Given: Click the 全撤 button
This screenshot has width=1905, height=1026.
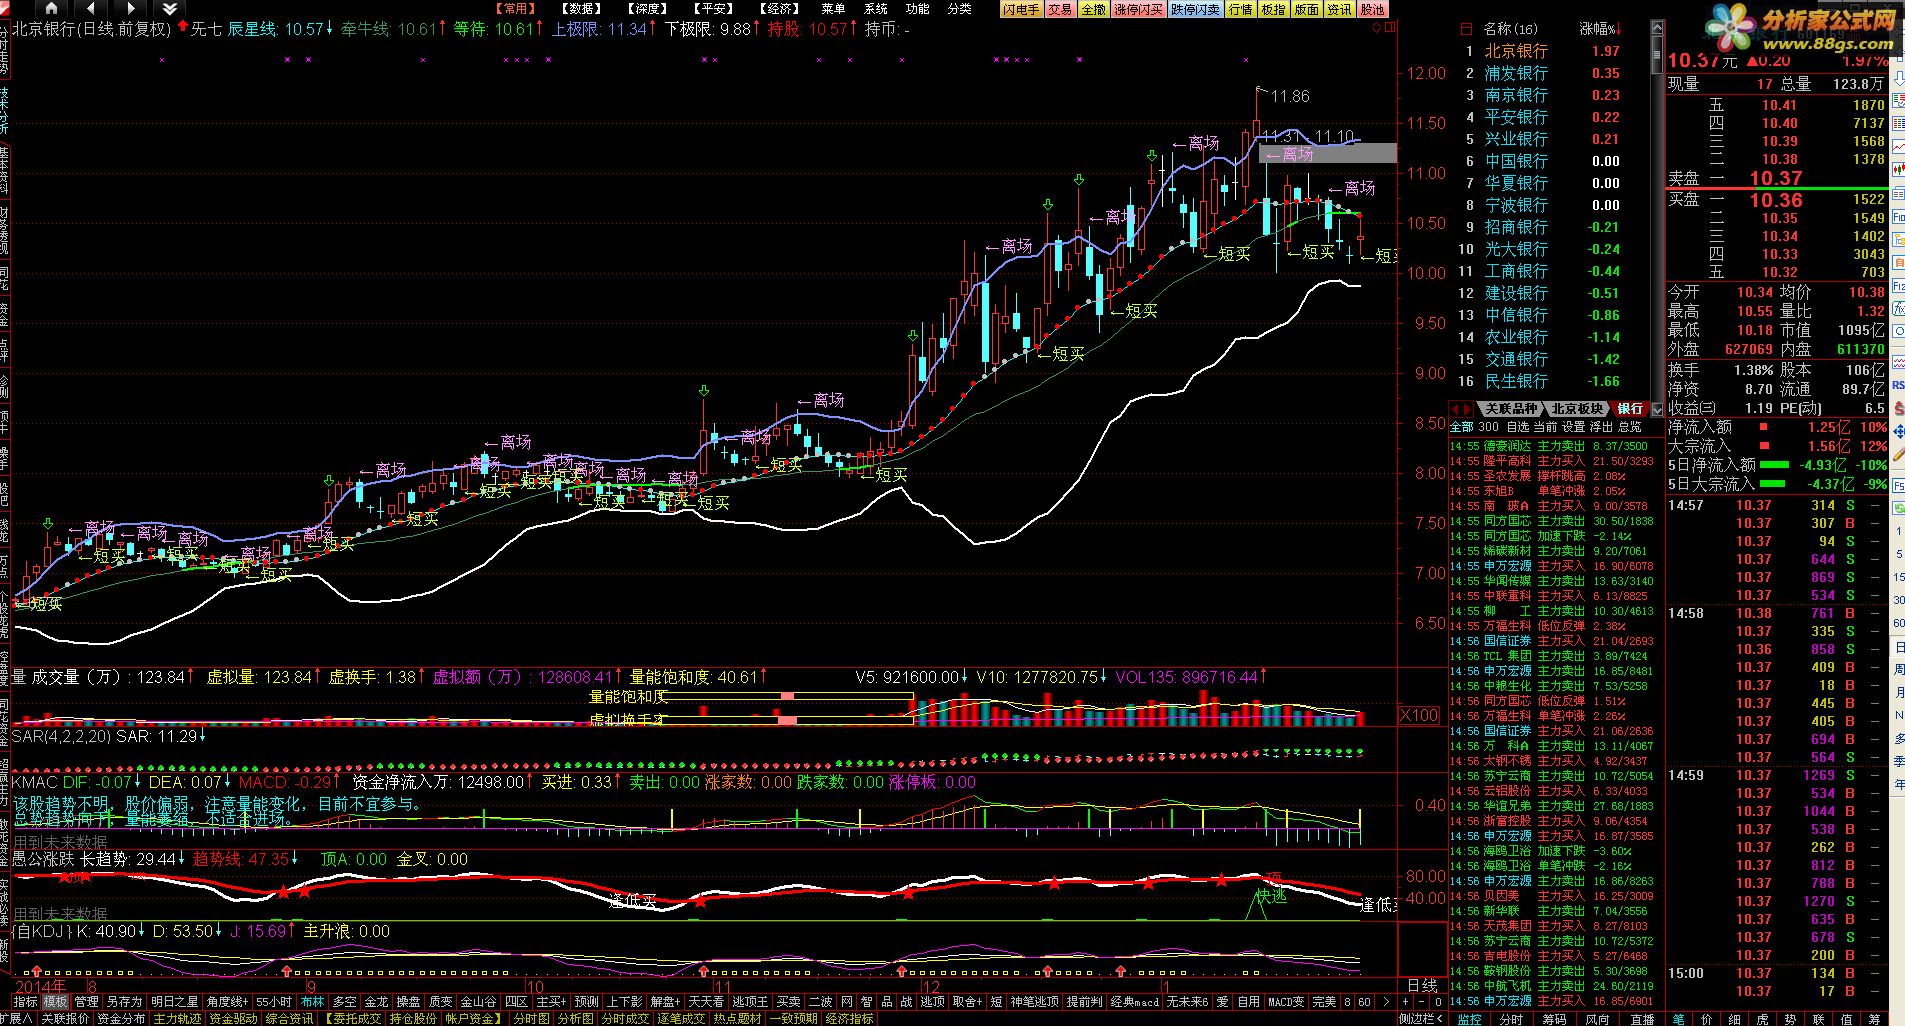Looking at the screenshot, I should (1093, 9).
